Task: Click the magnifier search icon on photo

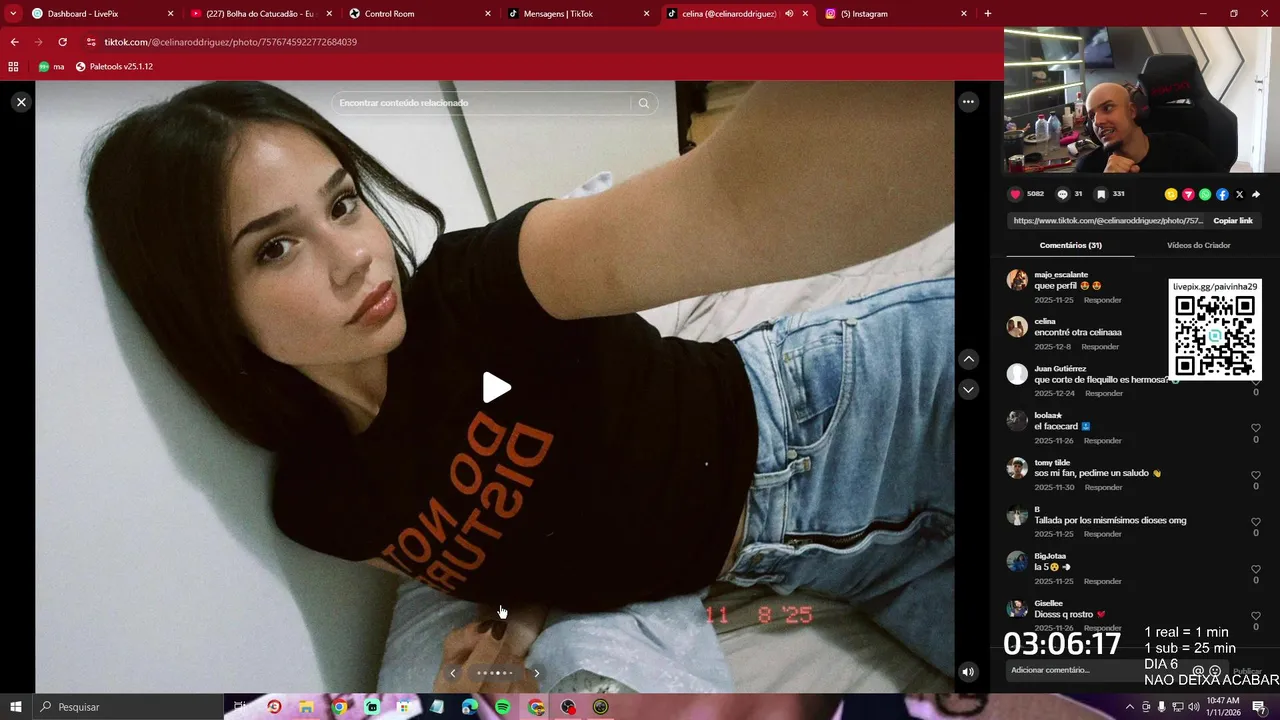Action: pyautogui.click(x=644, y=103)
